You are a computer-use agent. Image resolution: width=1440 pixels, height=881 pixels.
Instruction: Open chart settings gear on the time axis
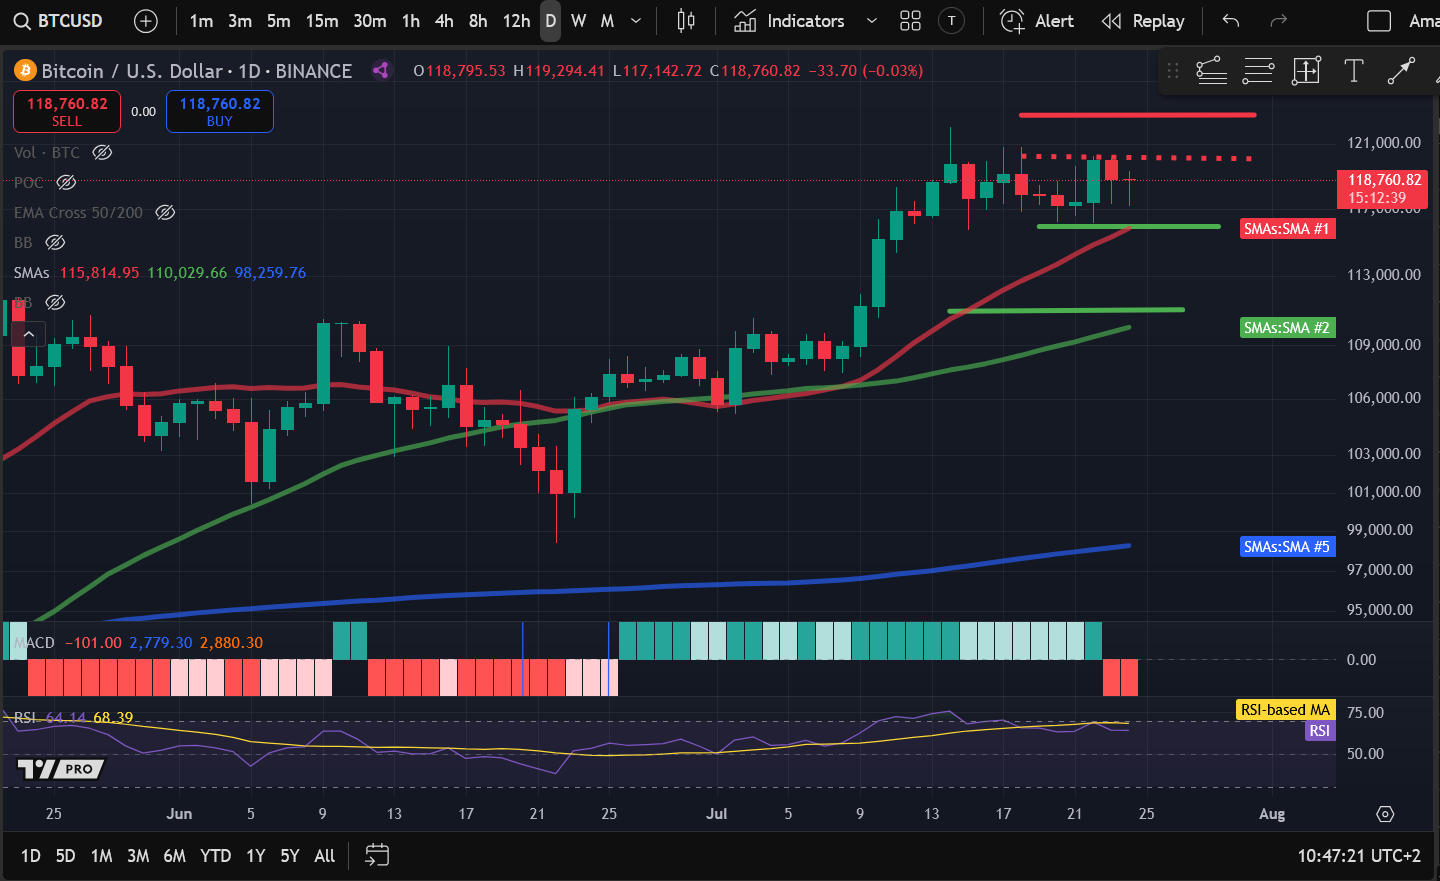pos(1385,814)
